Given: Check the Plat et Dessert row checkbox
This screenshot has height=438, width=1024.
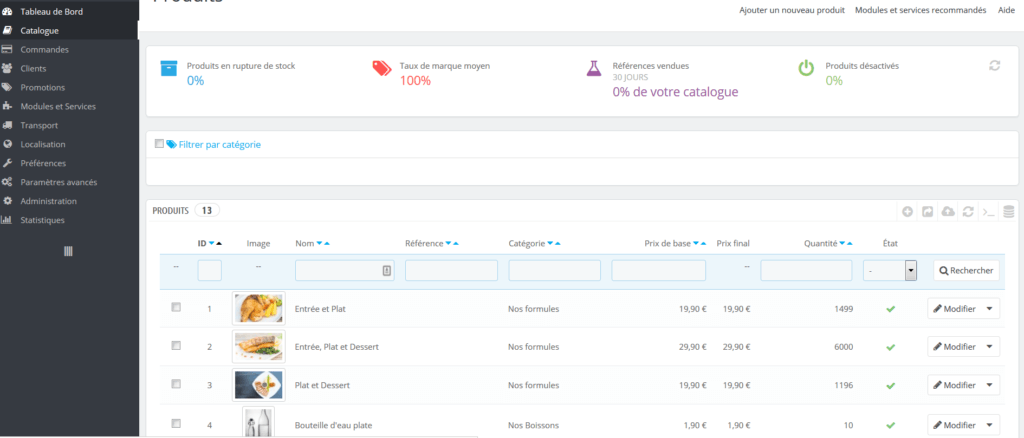Looking at the screenshot, I should [x=176, y=384].
